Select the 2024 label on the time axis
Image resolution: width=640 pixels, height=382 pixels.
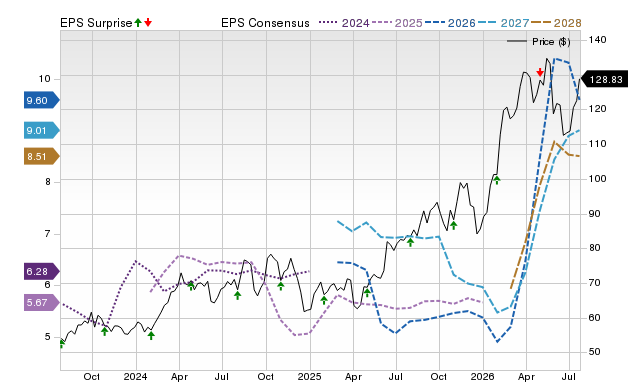click(136, 376)
